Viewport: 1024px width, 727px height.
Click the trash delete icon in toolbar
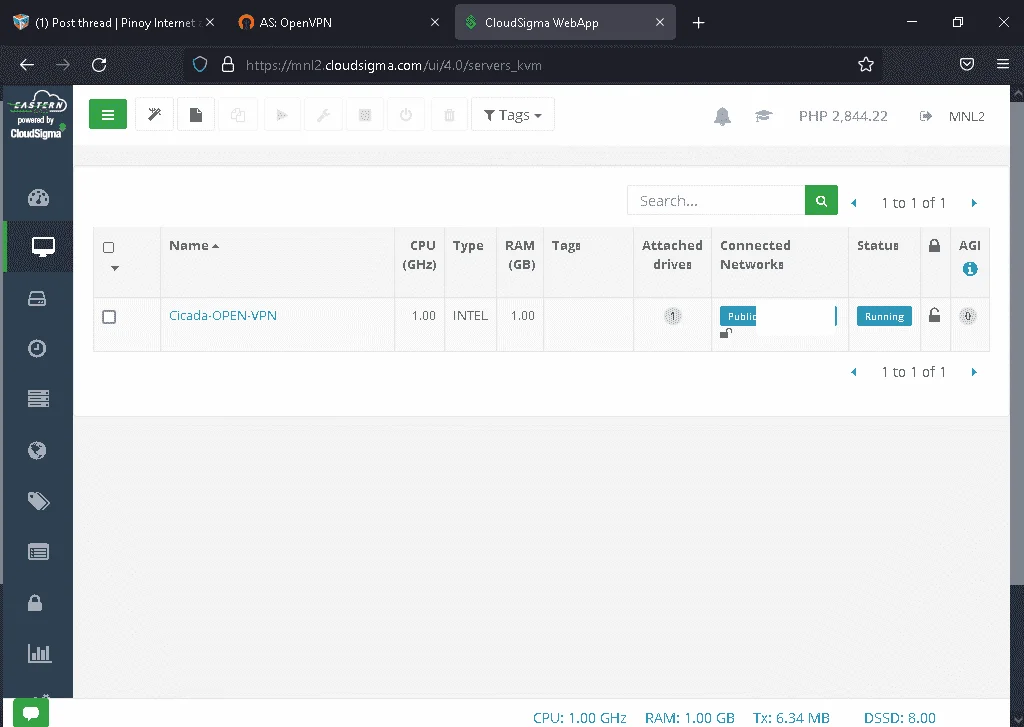point(449,114)
